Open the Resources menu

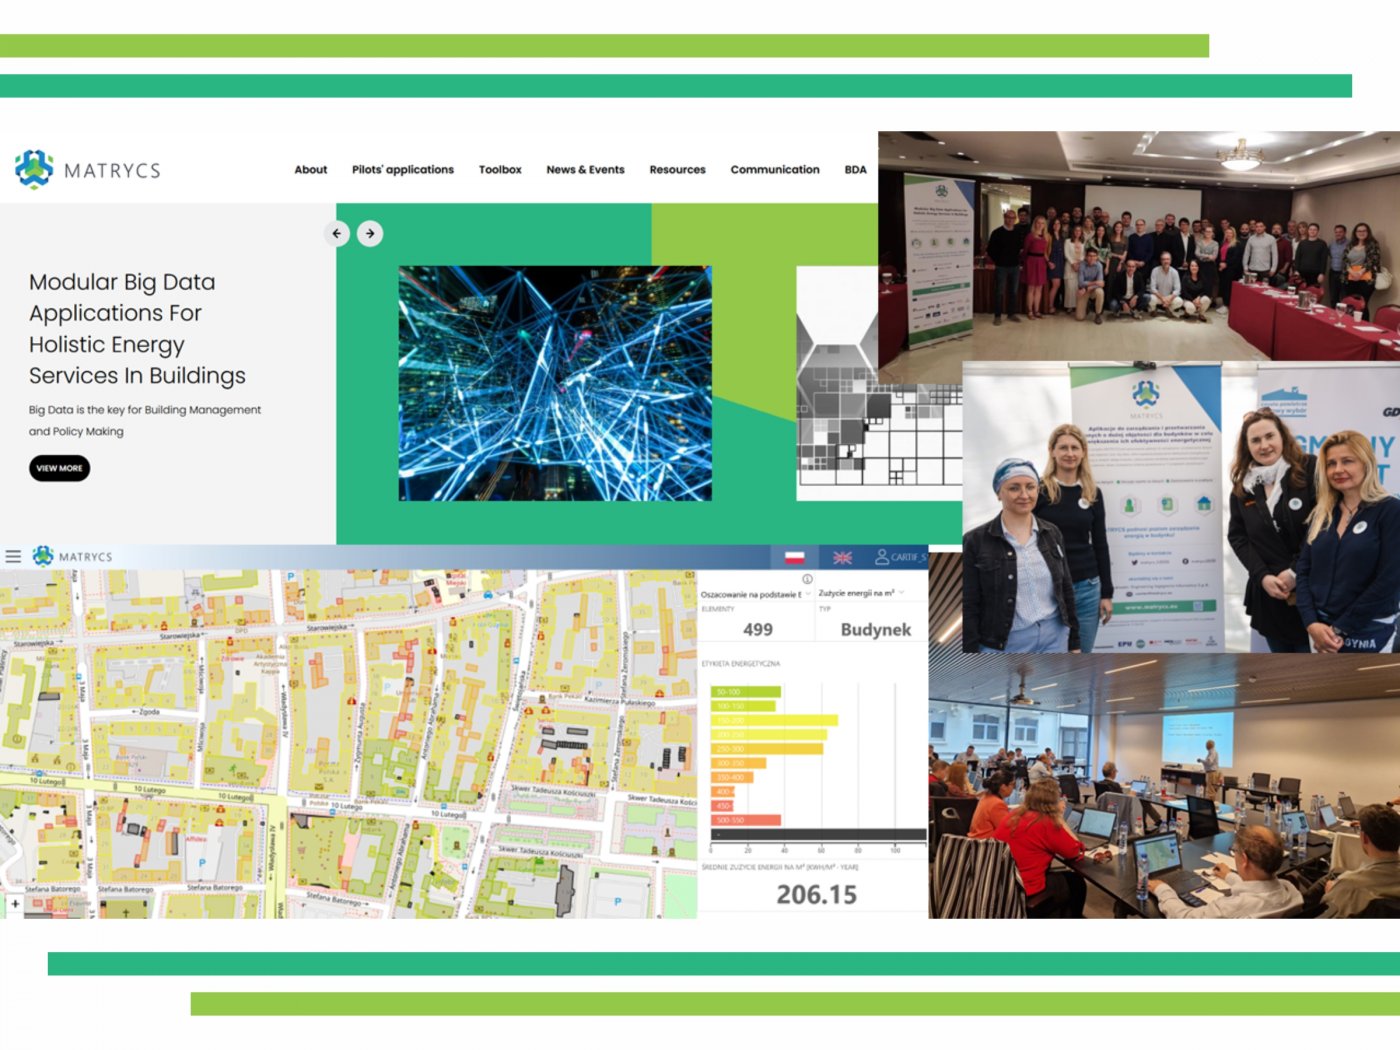click(x=677, y=170)
